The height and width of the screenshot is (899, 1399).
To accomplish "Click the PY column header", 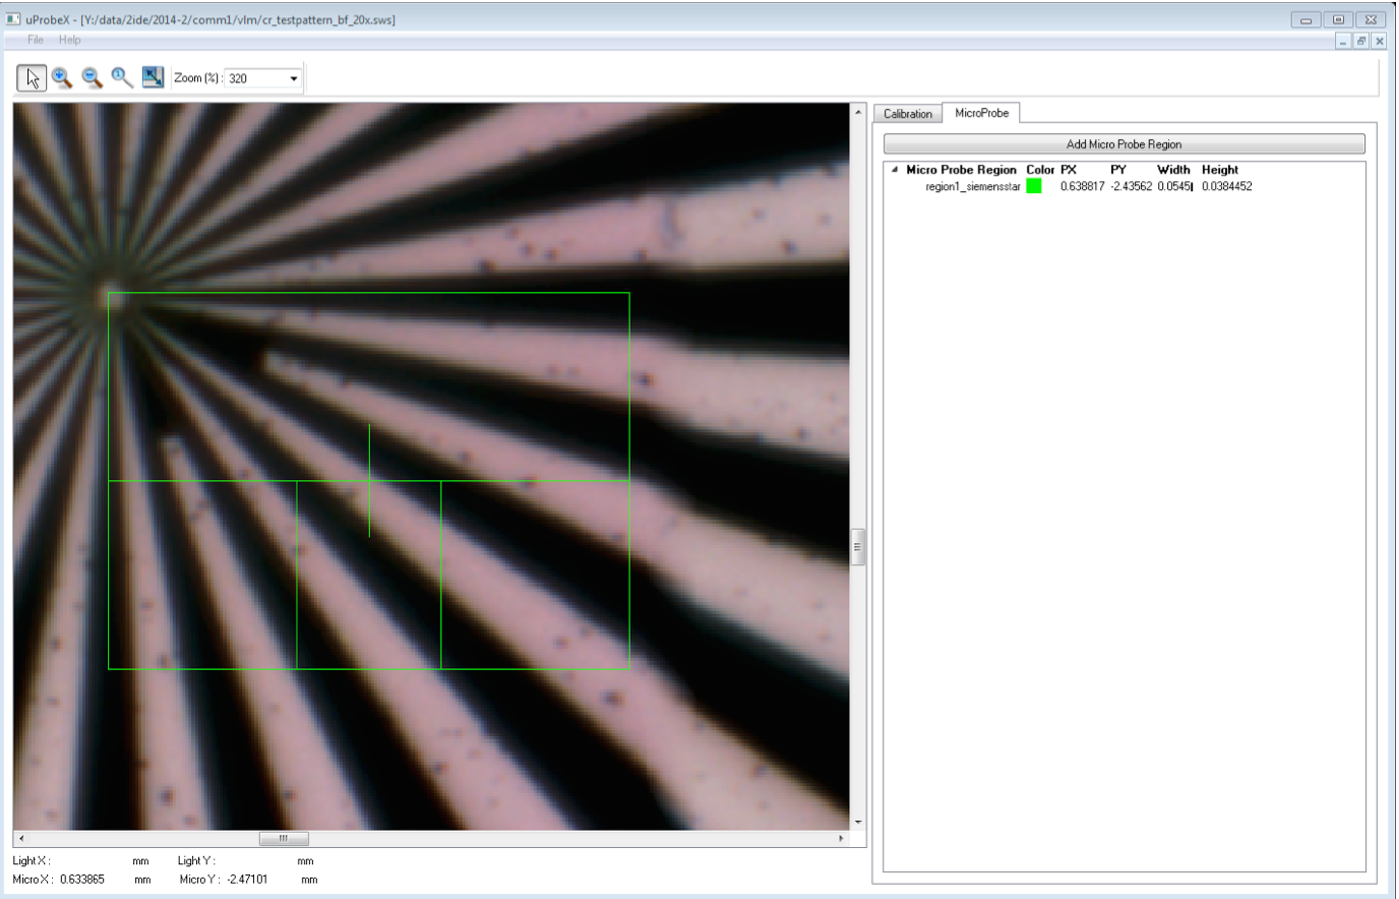I will (1118, 170).
